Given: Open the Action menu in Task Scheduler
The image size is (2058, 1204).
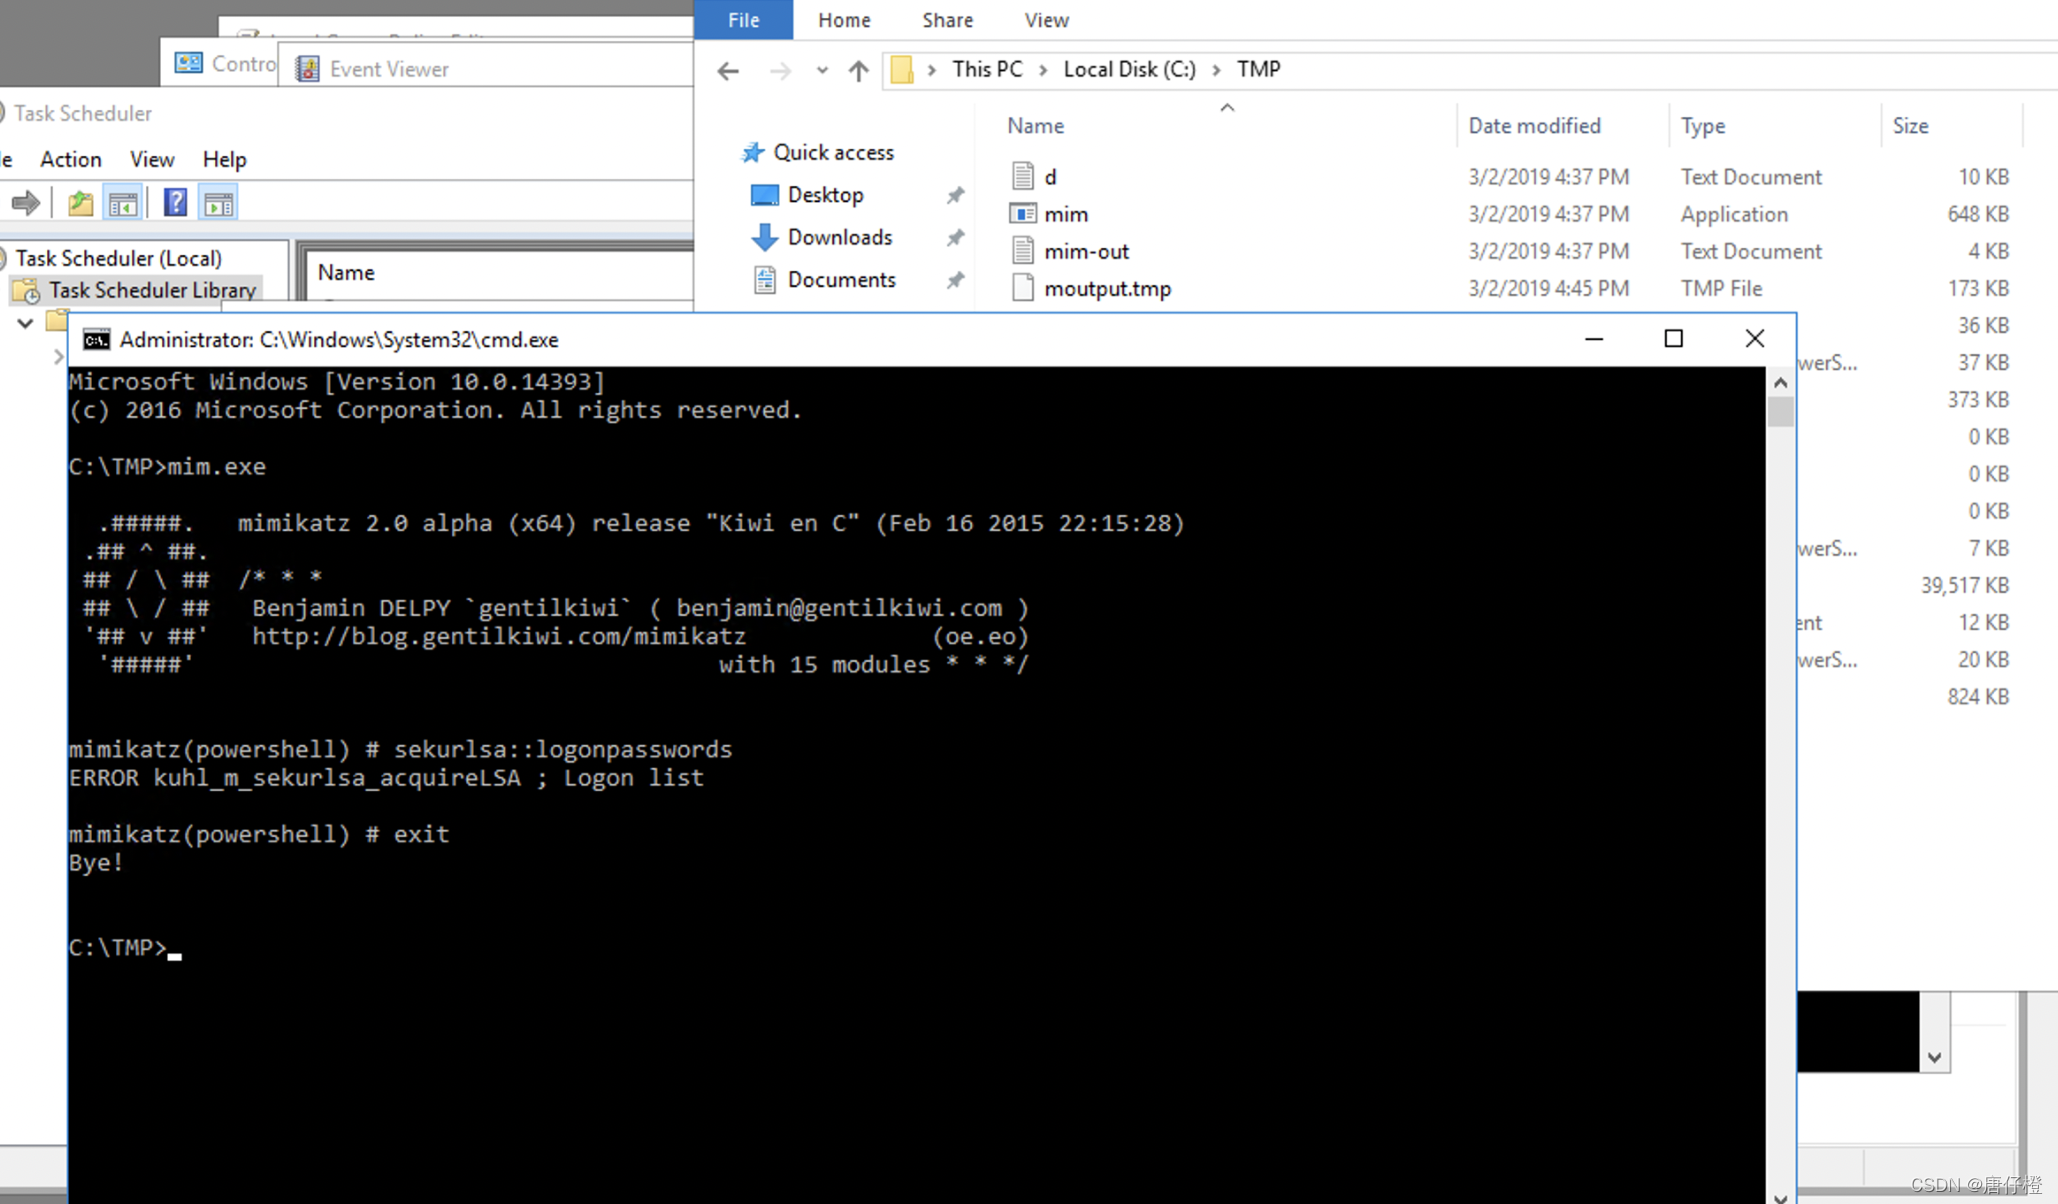Looking at the screenshot, I should [70, 159].
